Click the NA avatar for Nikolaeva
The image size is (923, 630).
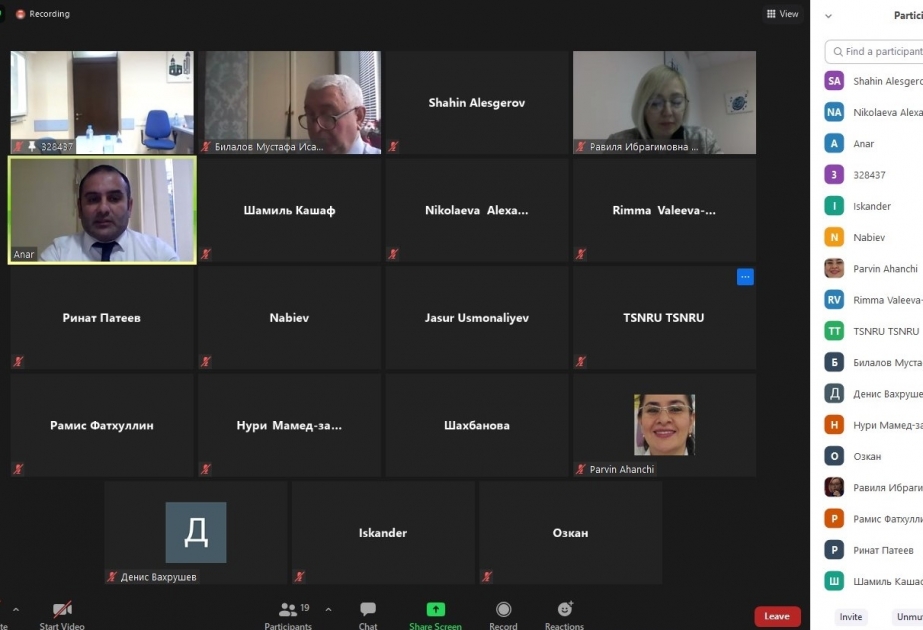(834, 112)
